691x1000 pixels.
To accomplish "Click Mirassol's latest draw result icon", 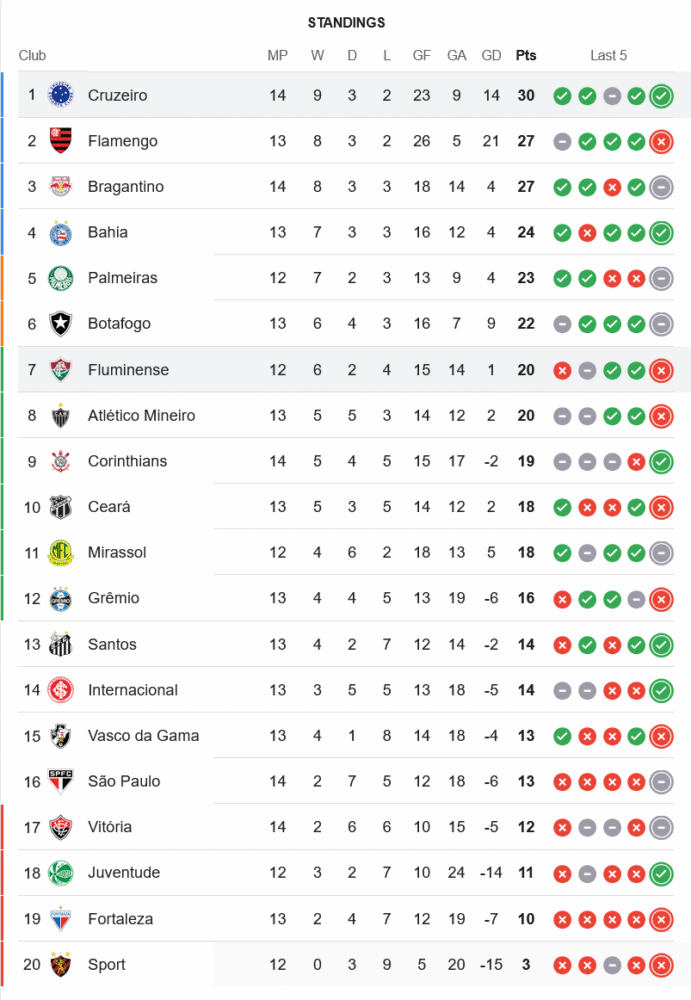I will pos(660,553).
